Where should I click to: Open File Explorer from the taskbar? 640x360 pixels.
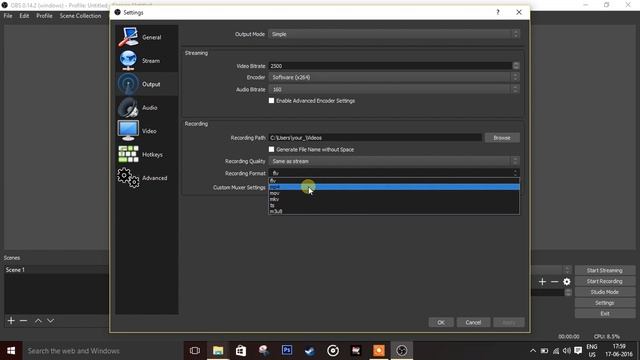218,351
